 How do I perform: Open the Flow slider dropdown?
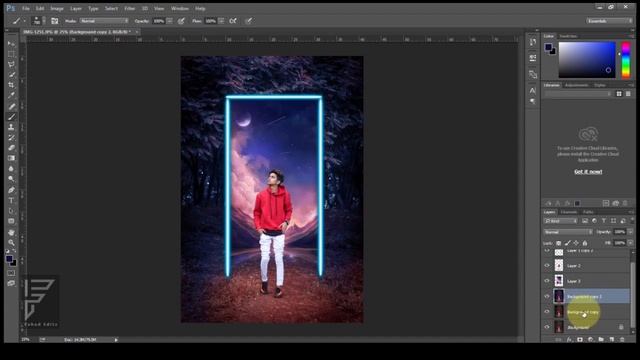(221, 21)
